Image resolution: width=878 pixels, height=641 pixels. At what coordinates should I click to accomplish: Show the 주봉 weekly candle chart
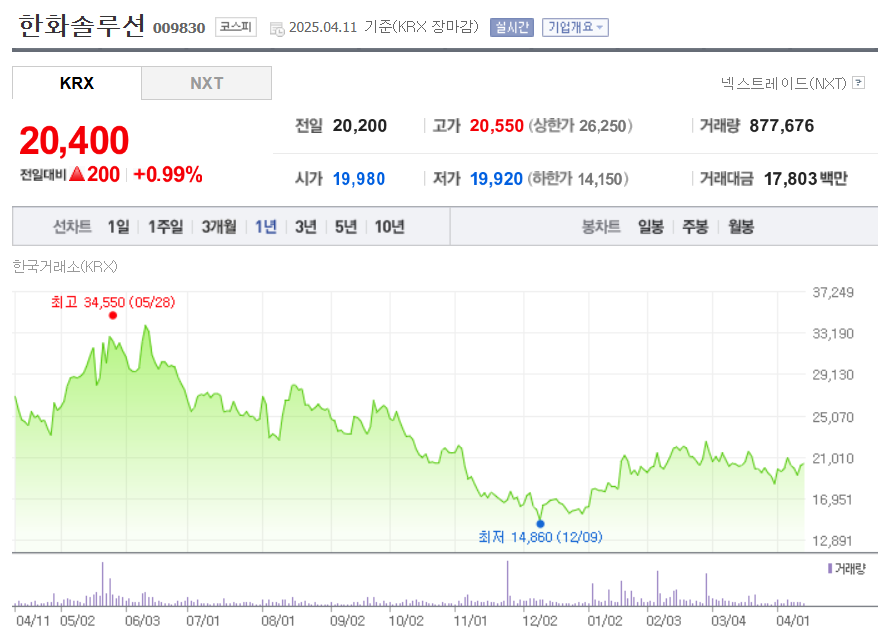point(695,227)
